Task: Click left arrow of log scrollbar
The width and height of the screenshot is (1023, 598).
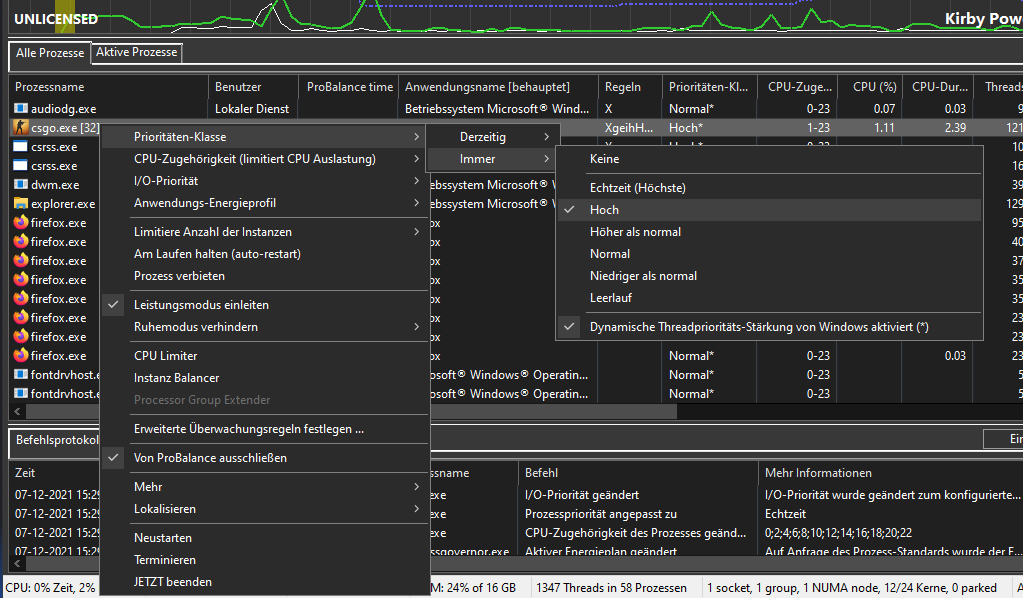Action: (18, 563)
